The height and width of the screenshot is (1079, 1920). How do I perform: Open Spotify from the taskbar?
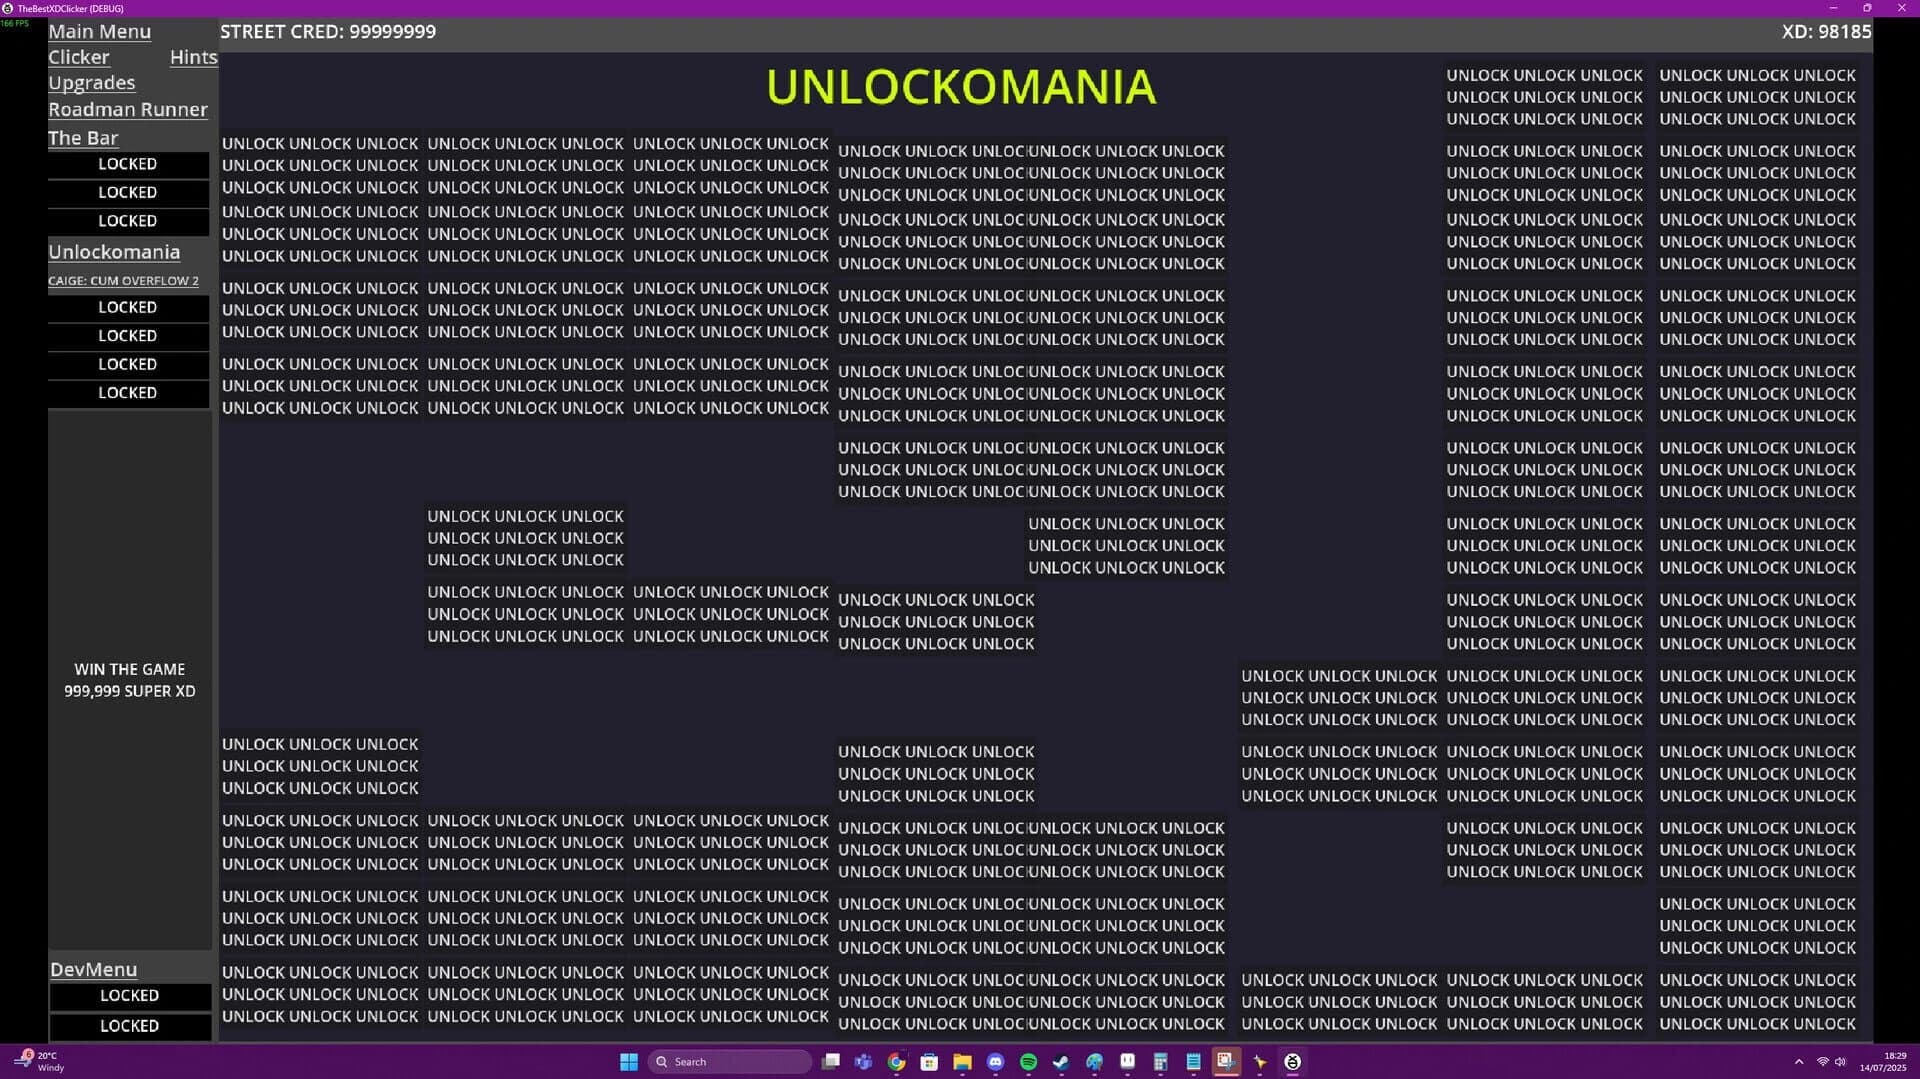1028,1062
